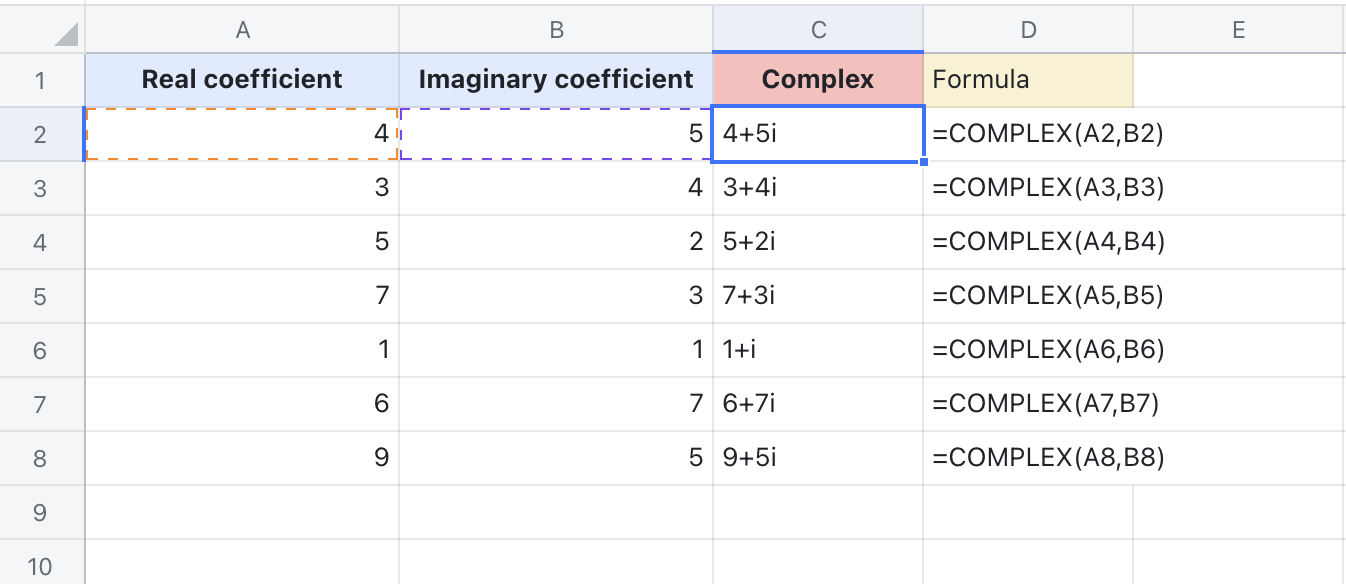Image resolution: width=1346 pixels, height=584 pixels.
Task: Click the Real coefficient header cell
Action: coord(242,79)
